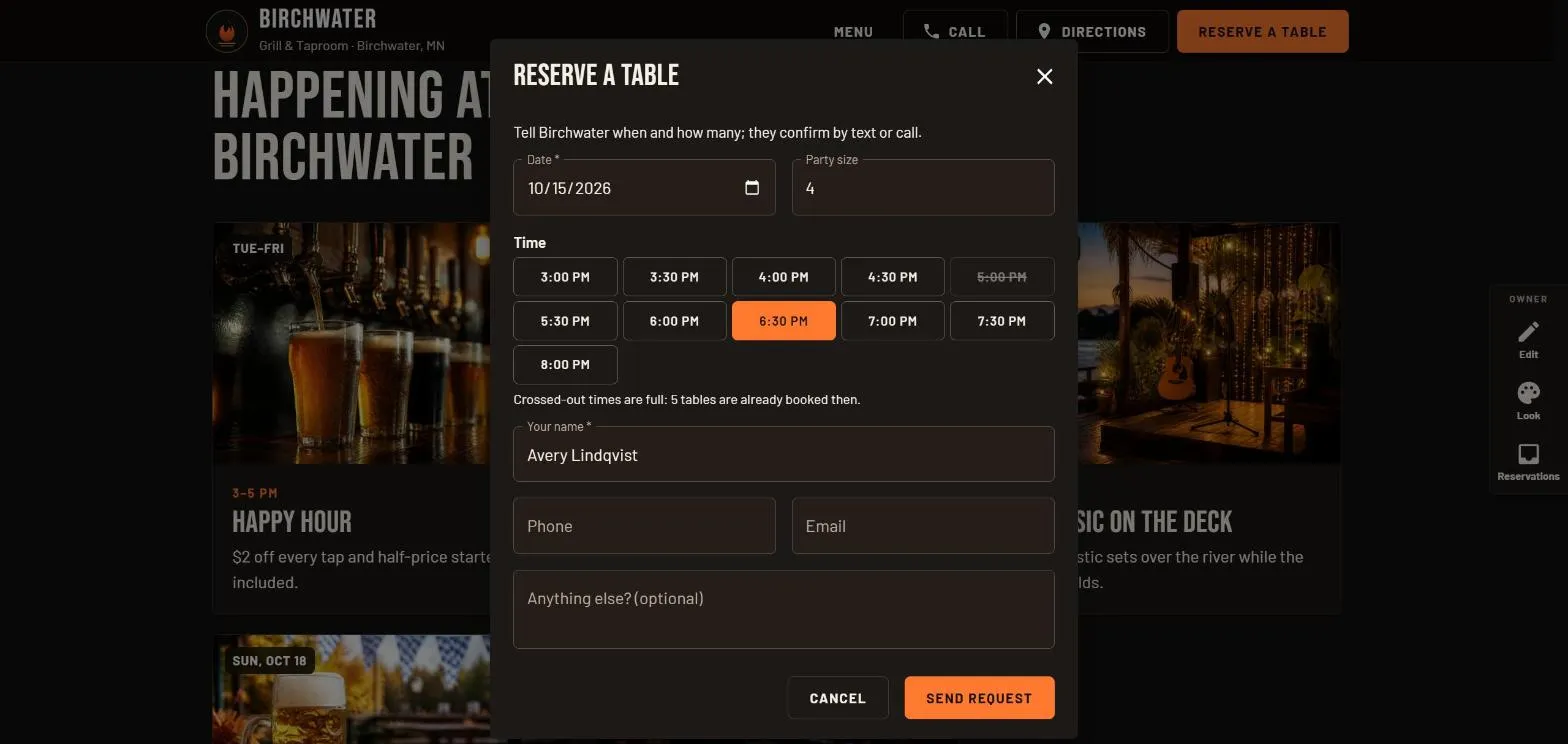This screenshot has height=744, width=1568.
Task: Click into the Email field
Action: click(923, 525)
